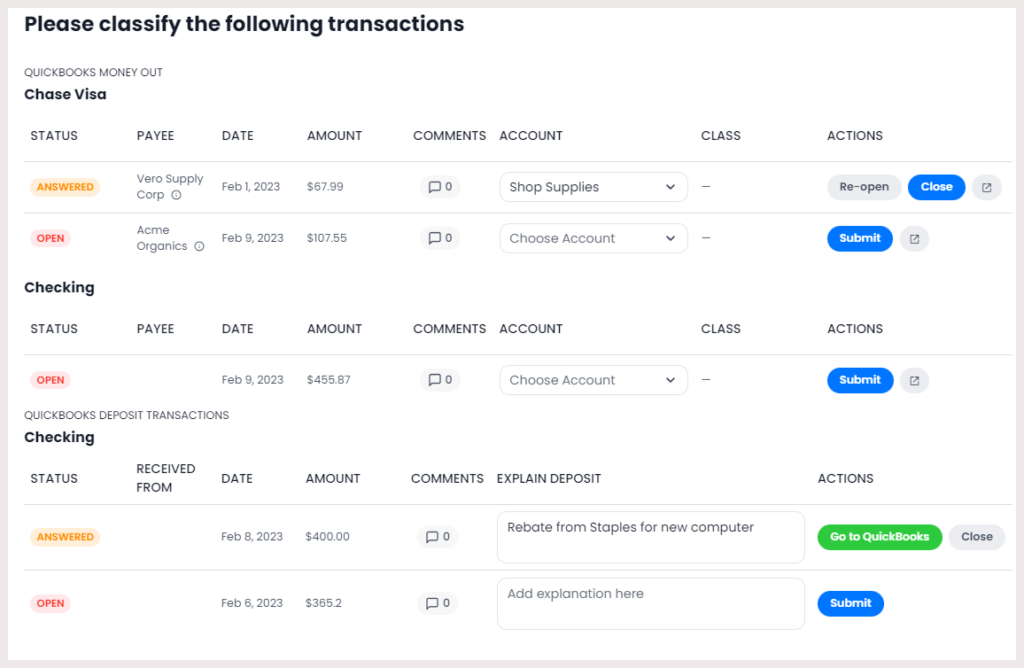The image size is (1024, 668).
Task: Open comments bubble for $455.87 transaction
Action: click(x=440, y=380)
